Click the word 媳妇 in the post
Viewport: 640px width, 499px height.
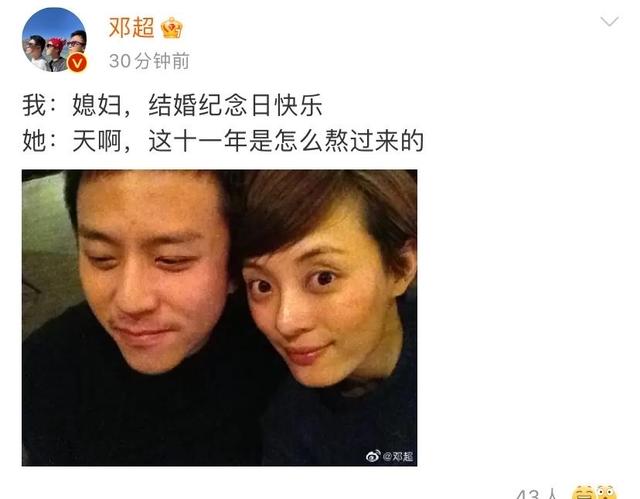97,105
